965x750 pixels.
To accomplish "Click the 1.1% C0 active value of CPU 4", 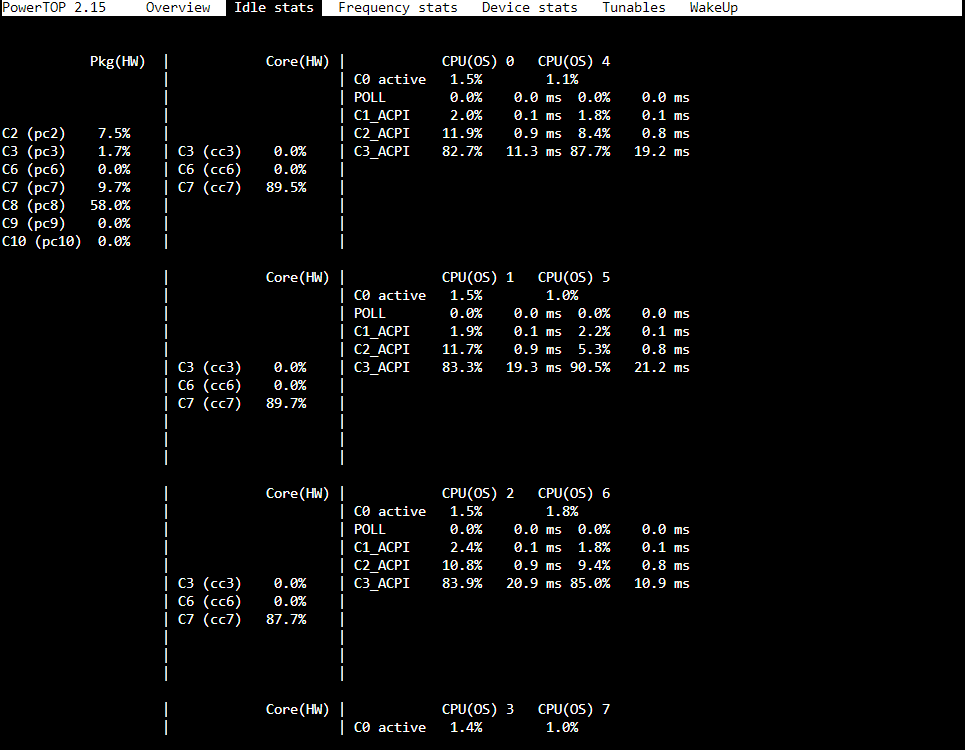I will [563, 79].
